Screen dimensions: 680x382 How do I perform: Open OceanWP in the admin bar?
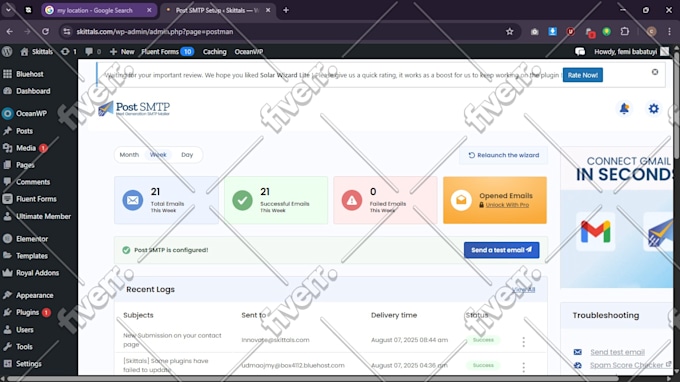coord(248,52)
